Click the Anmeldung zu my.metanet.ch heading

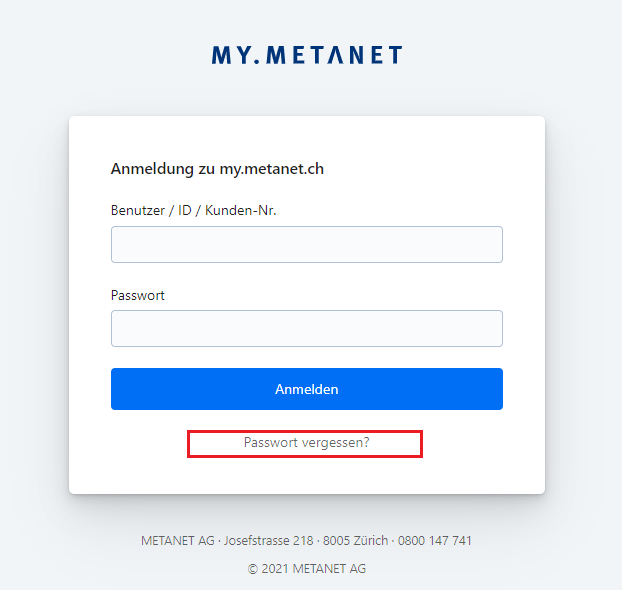coord(217,169)
